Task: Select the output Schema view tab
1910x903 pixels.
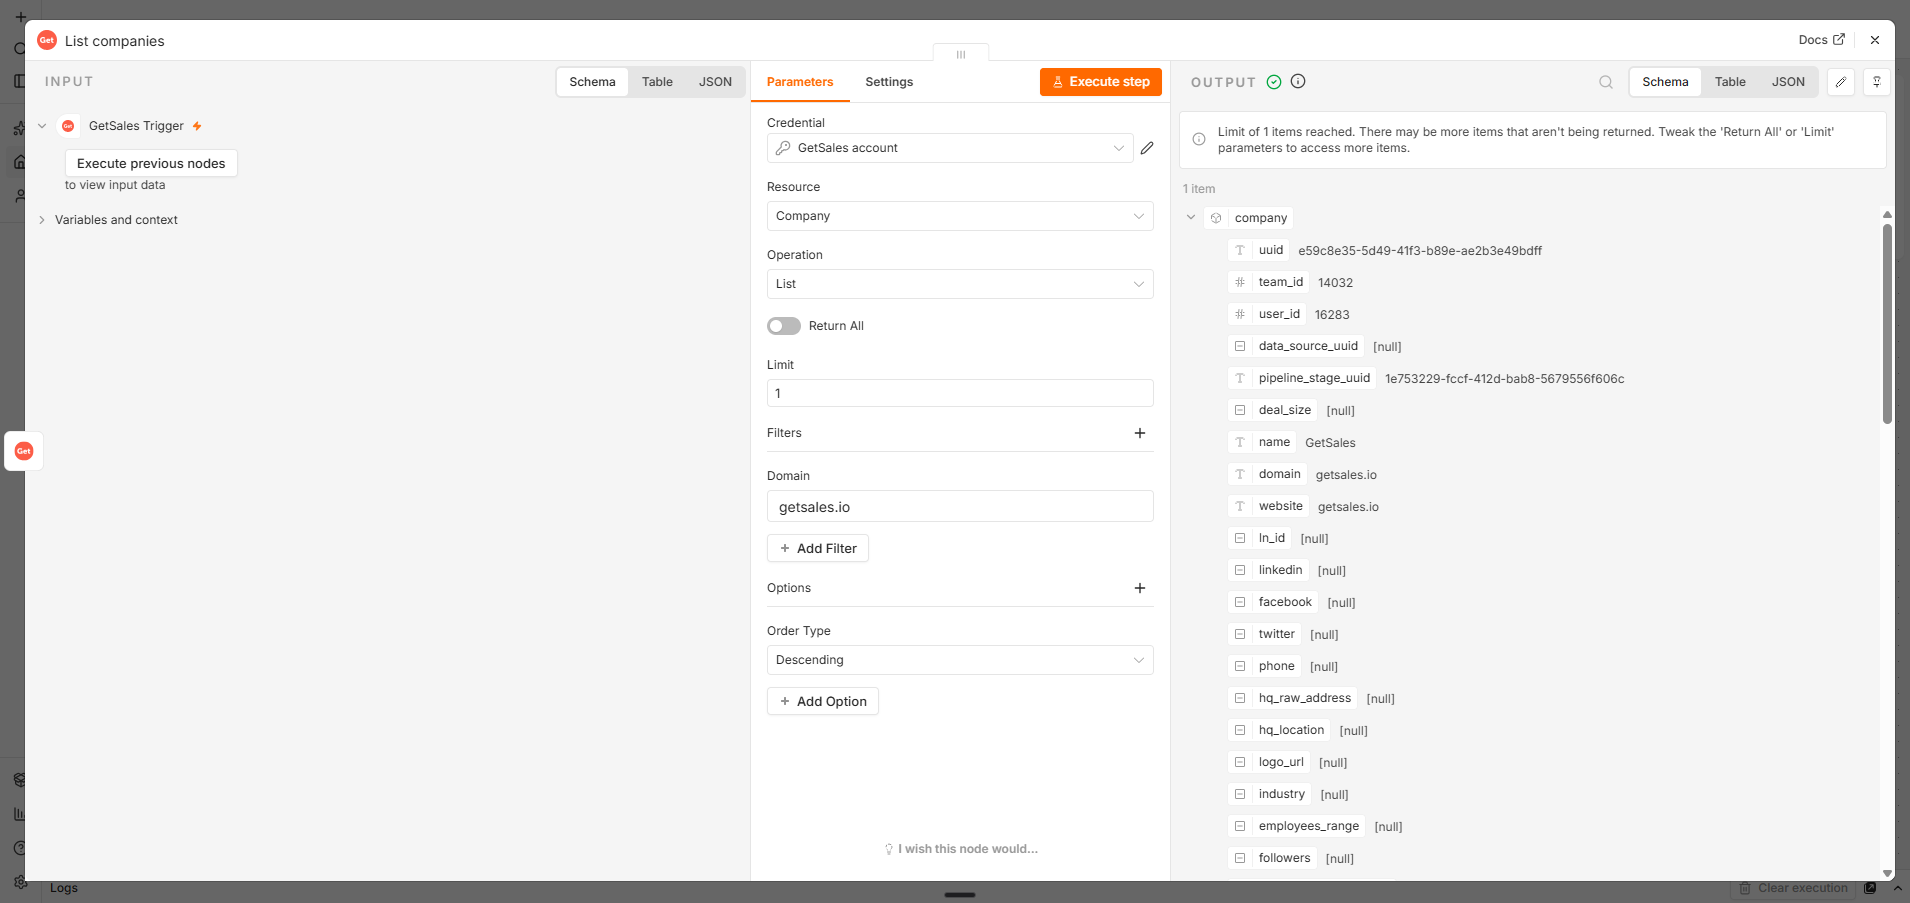Action: click(x=1665, y=82)
